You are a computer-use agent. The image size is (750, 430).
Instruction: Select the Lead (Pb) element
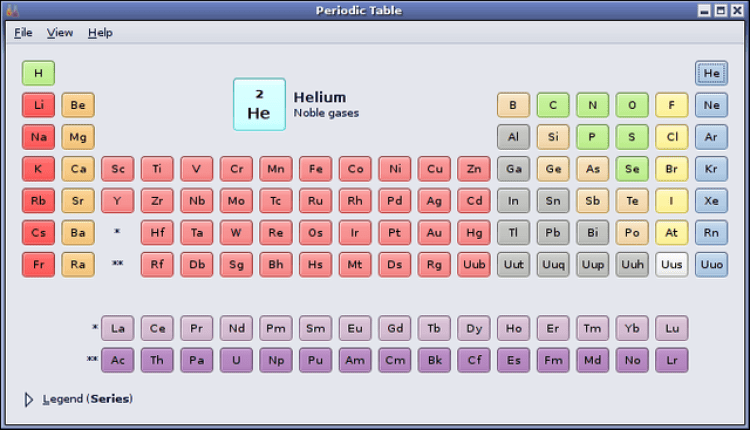point(553,233)
